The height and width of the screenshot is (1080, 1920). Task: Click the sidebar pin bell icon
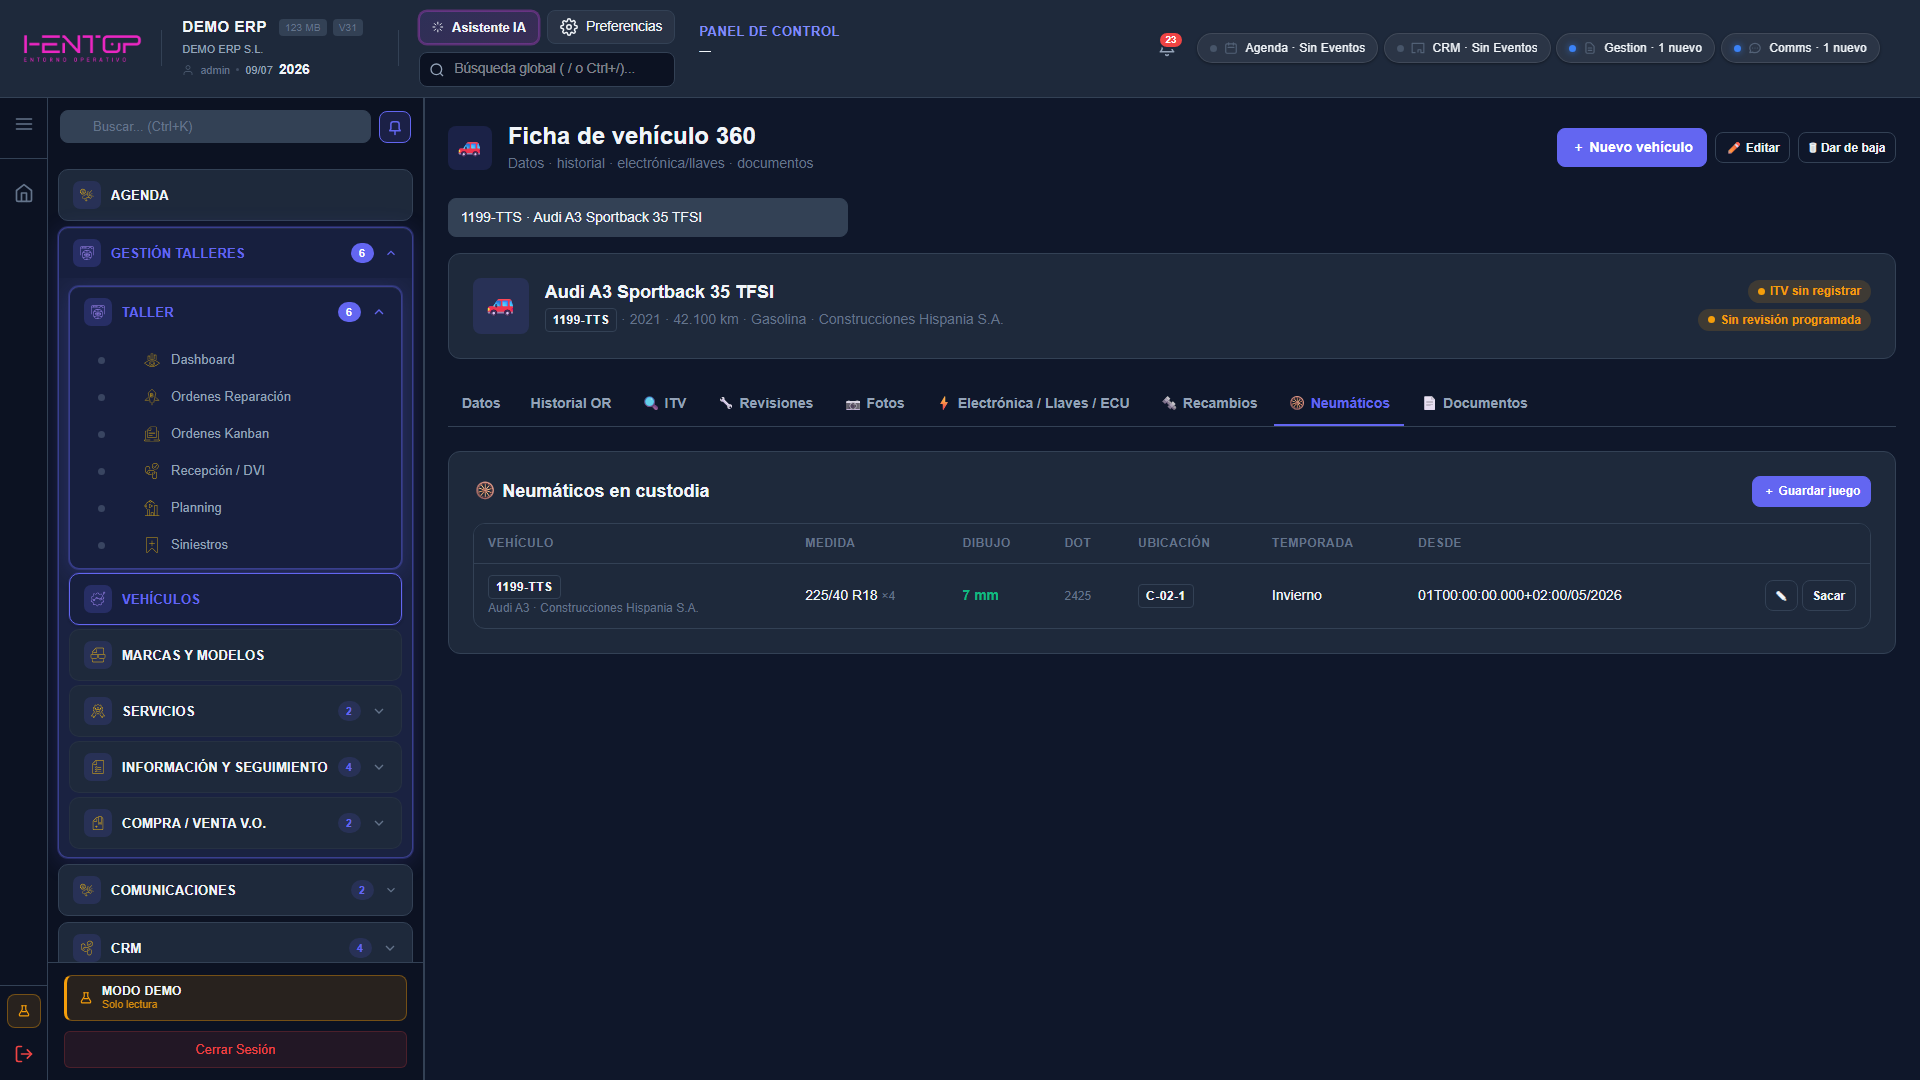click(x=395, y=127)
